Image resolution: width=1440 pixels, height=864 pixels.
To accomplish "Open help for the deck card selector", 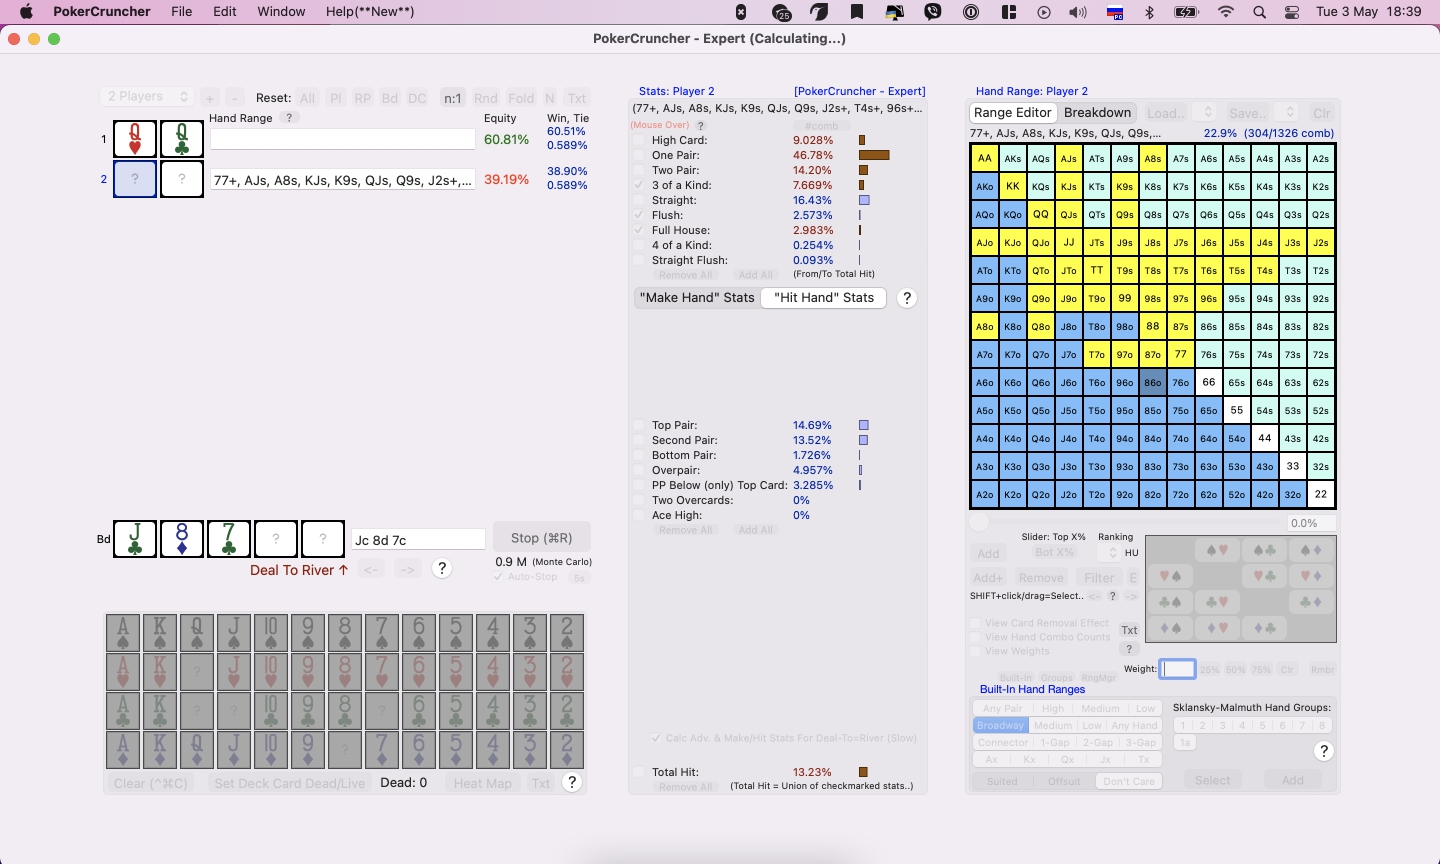I will [x=572, y=782].
